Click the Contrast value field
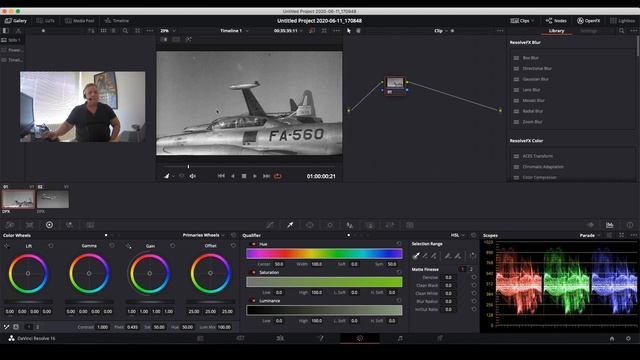Screen dimensions: 640x360 pos(102,327)
